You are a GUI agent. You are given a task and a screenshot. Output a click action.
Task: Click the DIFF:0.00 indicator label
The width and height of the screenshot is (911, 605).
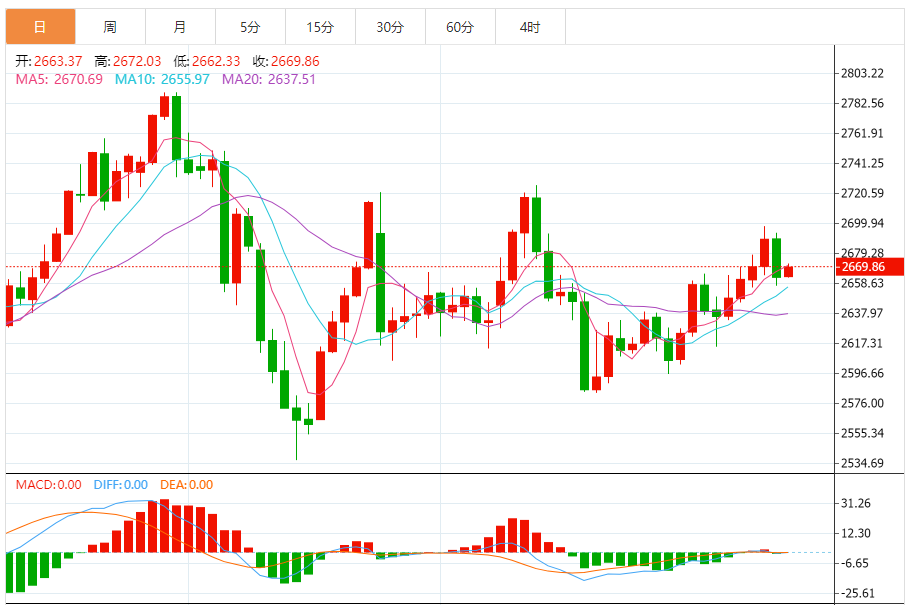[121, 485]
